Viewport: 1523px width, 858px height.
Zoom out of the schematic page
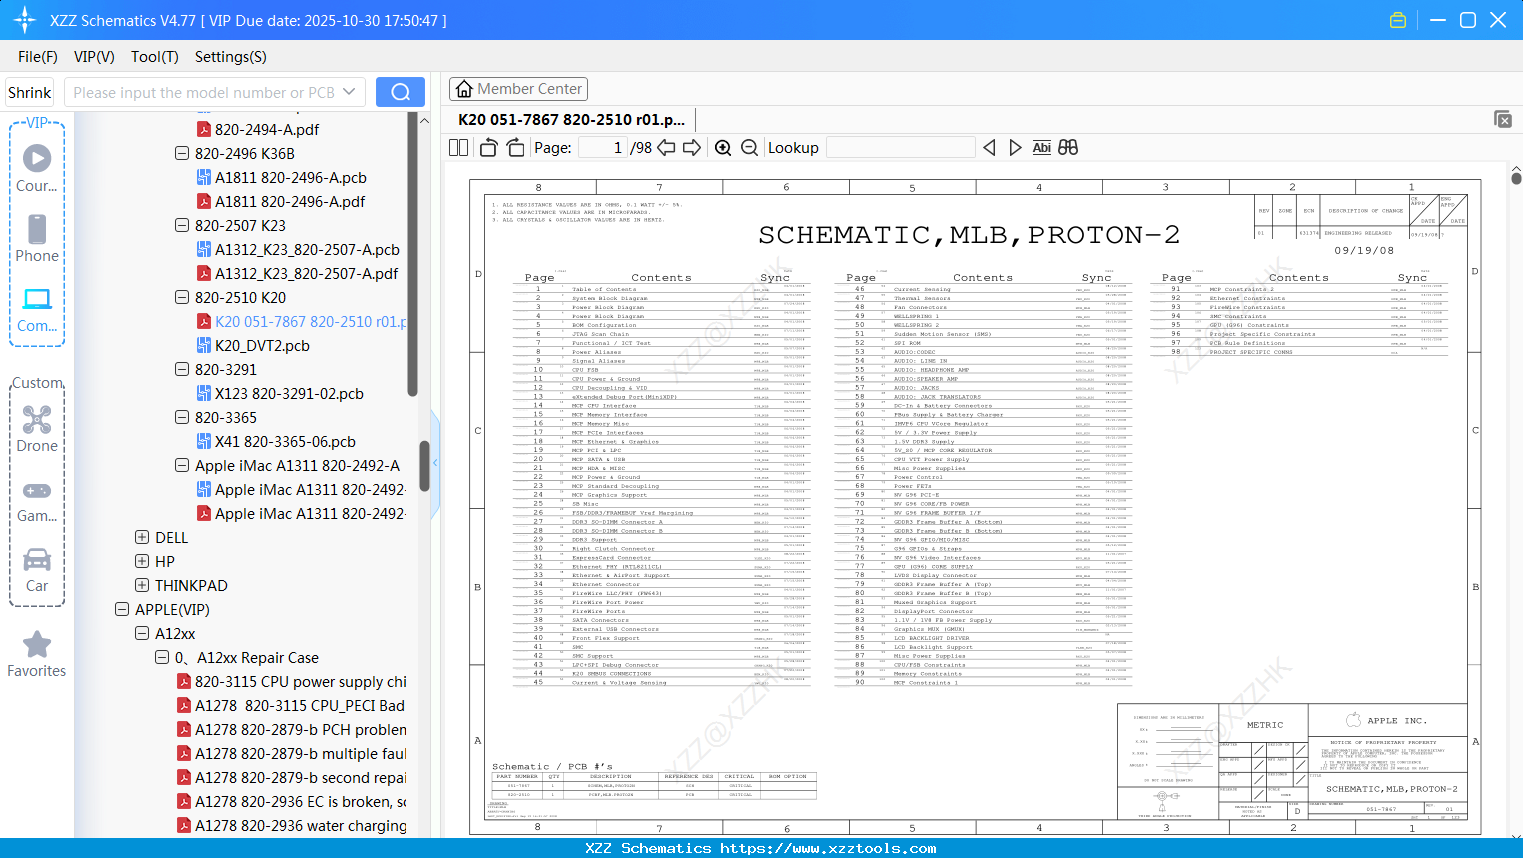pyautogui.click(x=749, y=148)
